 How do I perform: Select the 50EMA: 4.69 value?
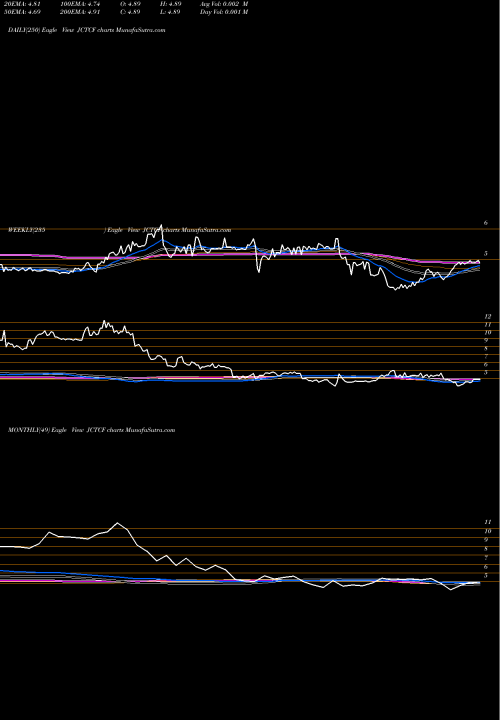pos(21,12)
